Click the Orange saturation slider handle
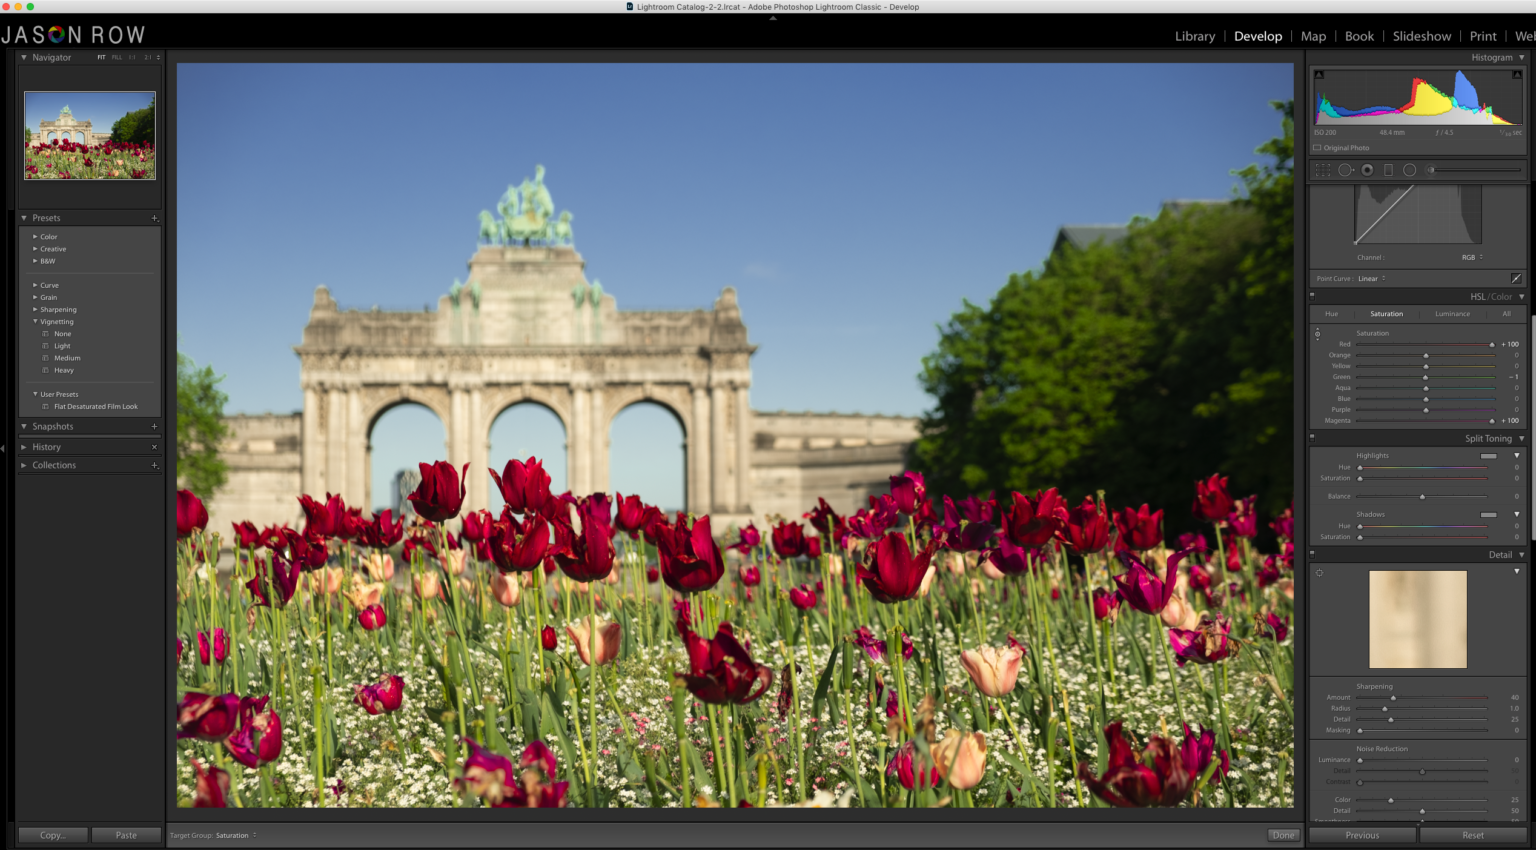Viewport: 1536px width, 850px height. [1426, 355]
